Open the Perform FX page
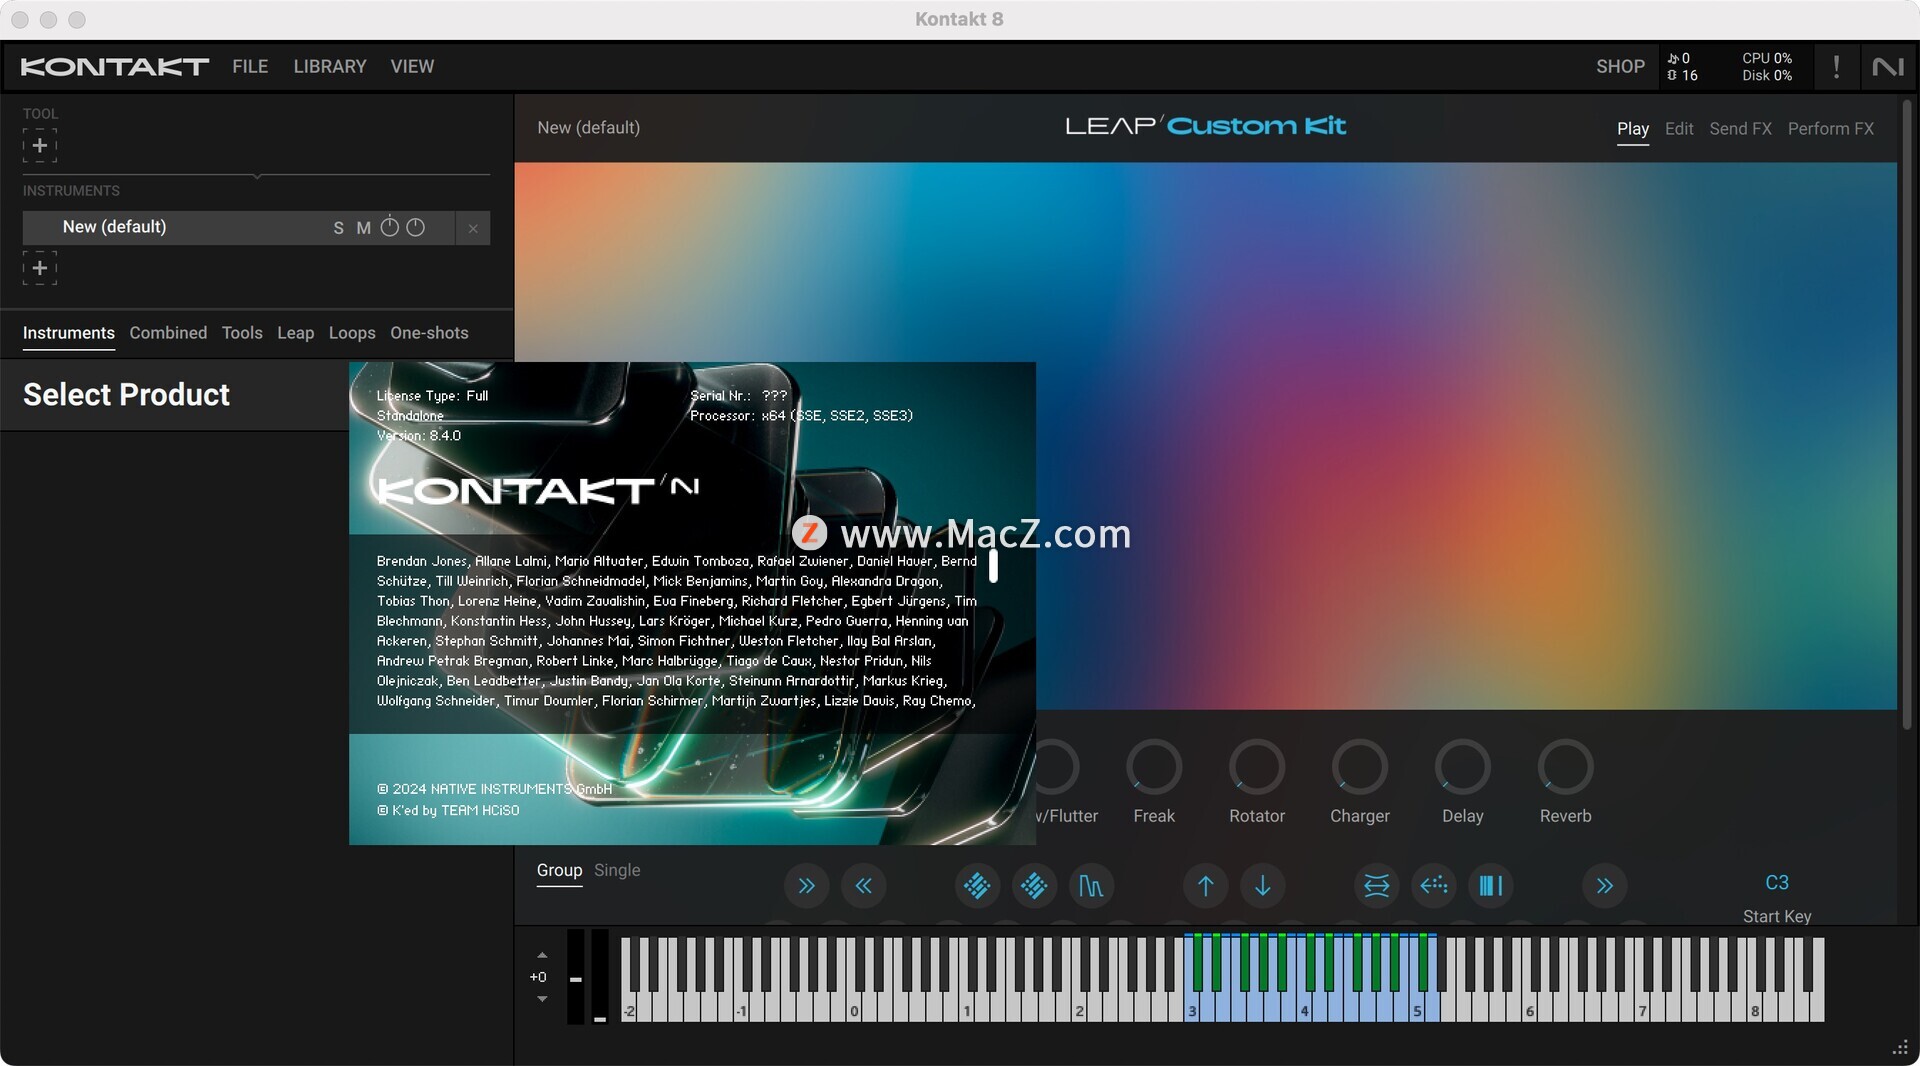The image size is (1920, 1066). coord(1830,129)
